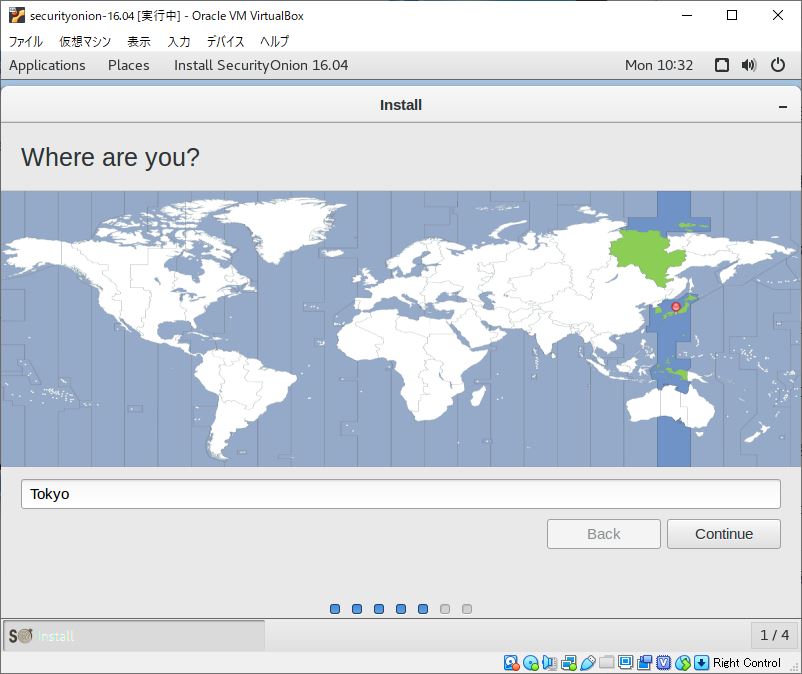Click the Right Control host key label

[747, 663]
